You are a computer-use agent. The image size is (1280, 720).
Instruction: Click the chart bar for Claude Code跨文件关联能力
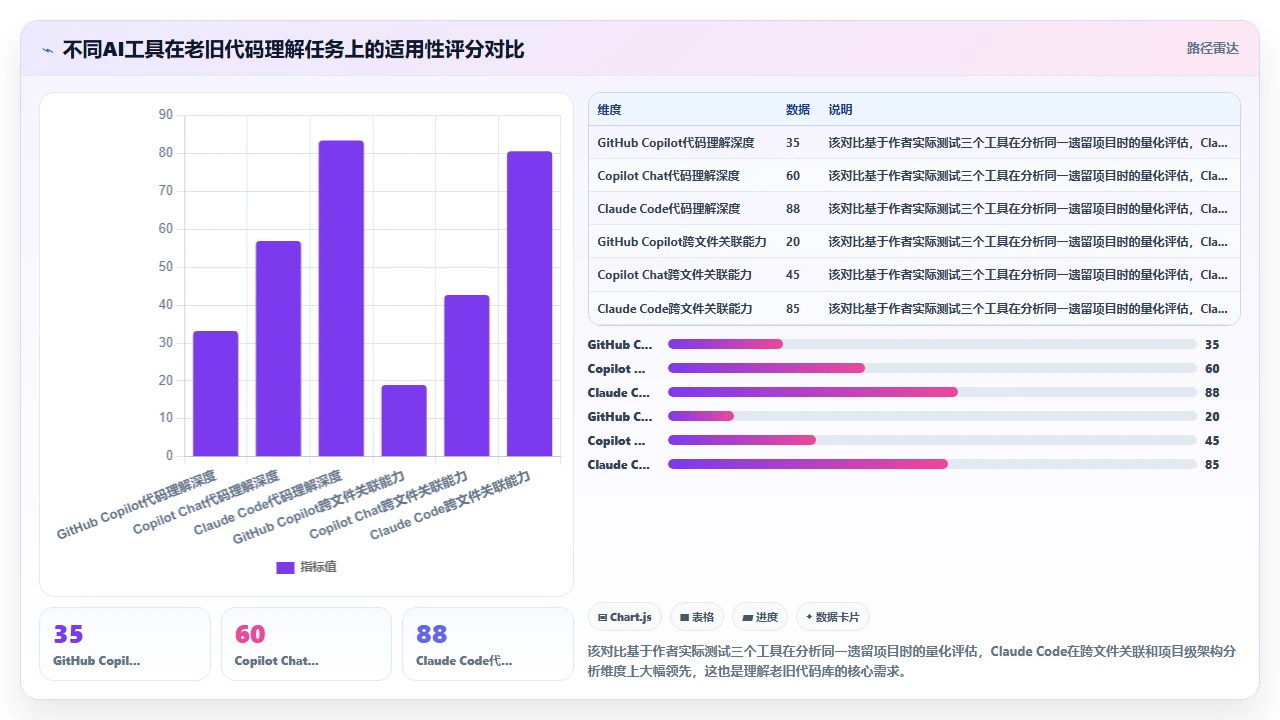(530, 304)
